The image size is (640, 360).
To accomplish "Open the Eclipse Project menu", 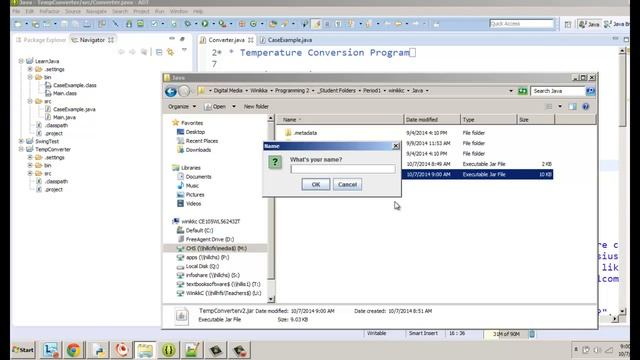I will (x=141, y=11).
